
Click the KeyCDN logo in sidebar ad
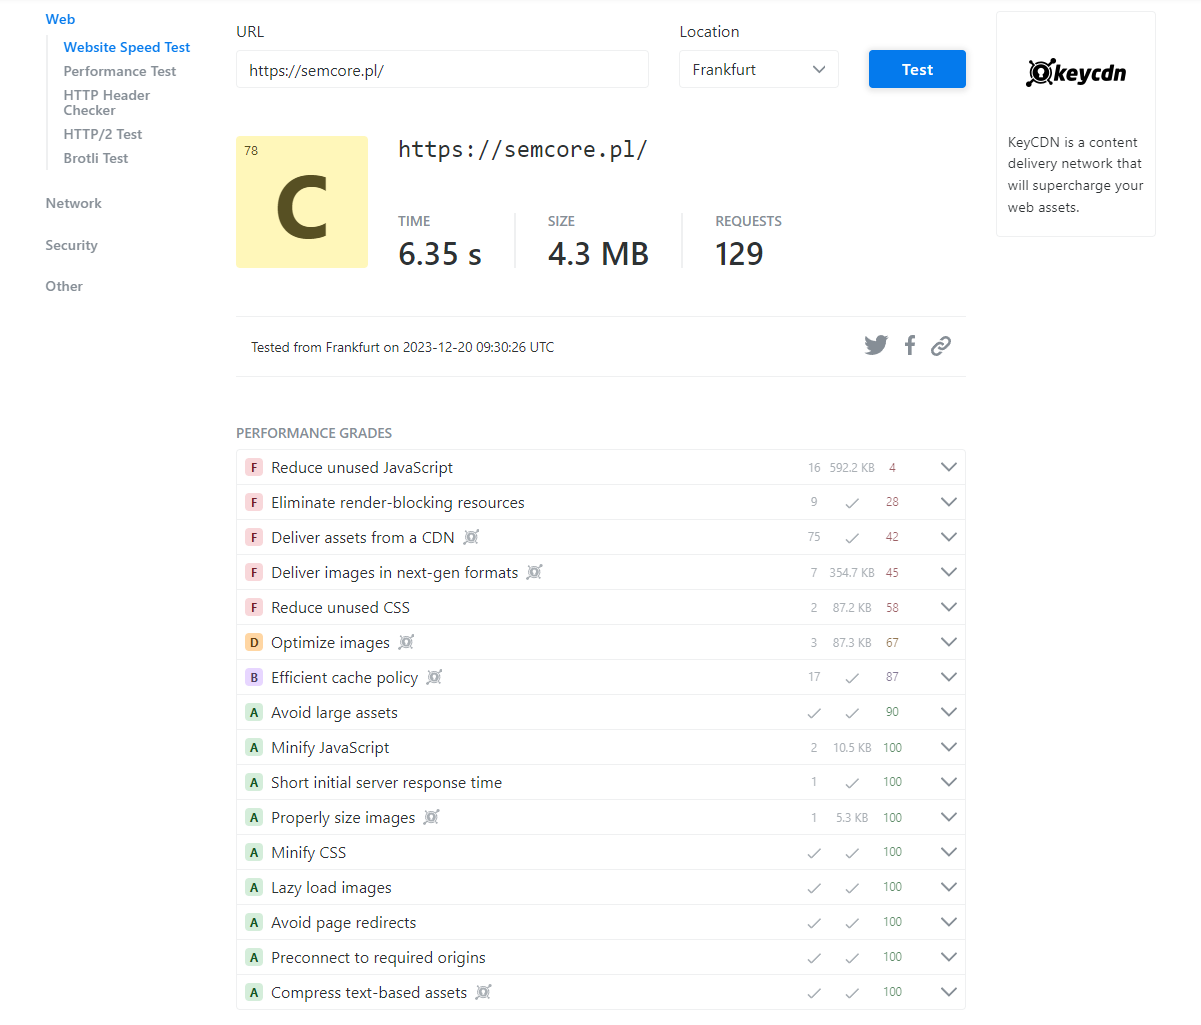pyautogui.click(x=1076, y=72)
